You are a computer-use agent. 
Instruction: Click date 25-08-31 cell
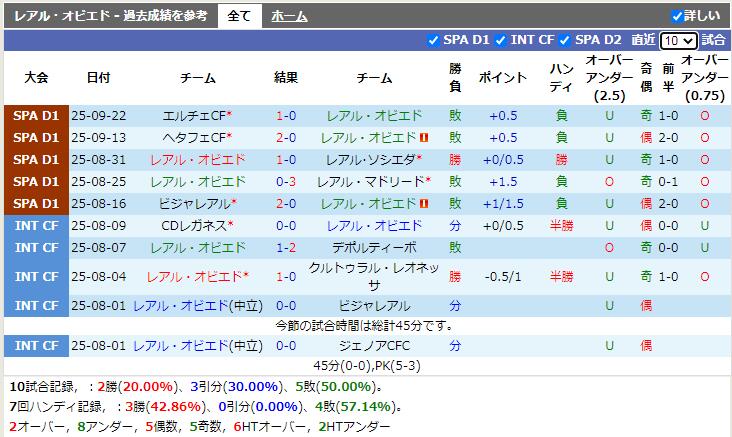click(99, 160)
